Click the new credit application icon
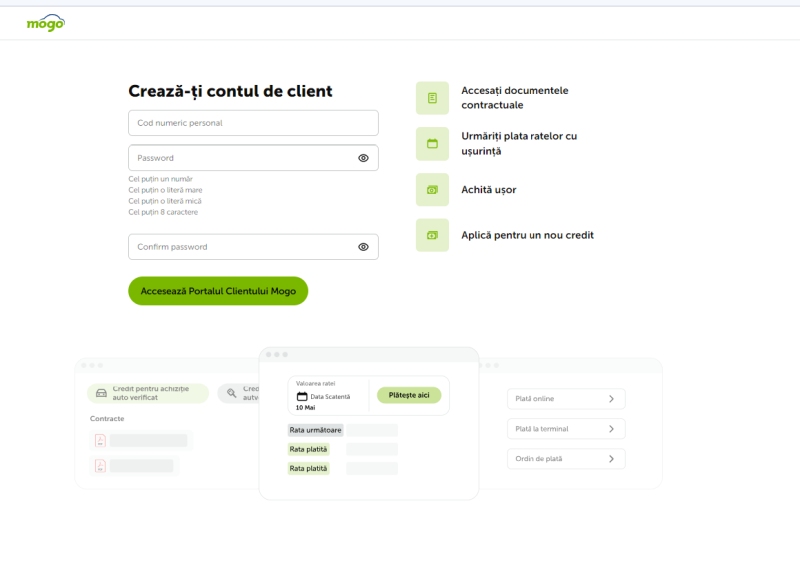The height and width of the screenshot is (583, 800). point(432,235)
